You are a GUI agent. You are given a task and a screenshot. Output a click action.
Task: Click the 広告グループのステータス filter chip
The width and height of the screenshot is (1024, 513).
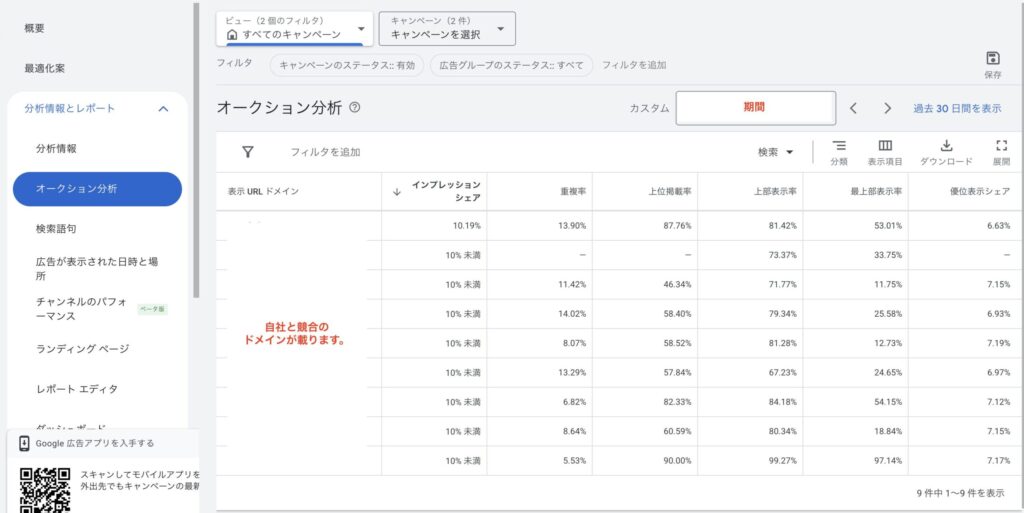point(511,65)
